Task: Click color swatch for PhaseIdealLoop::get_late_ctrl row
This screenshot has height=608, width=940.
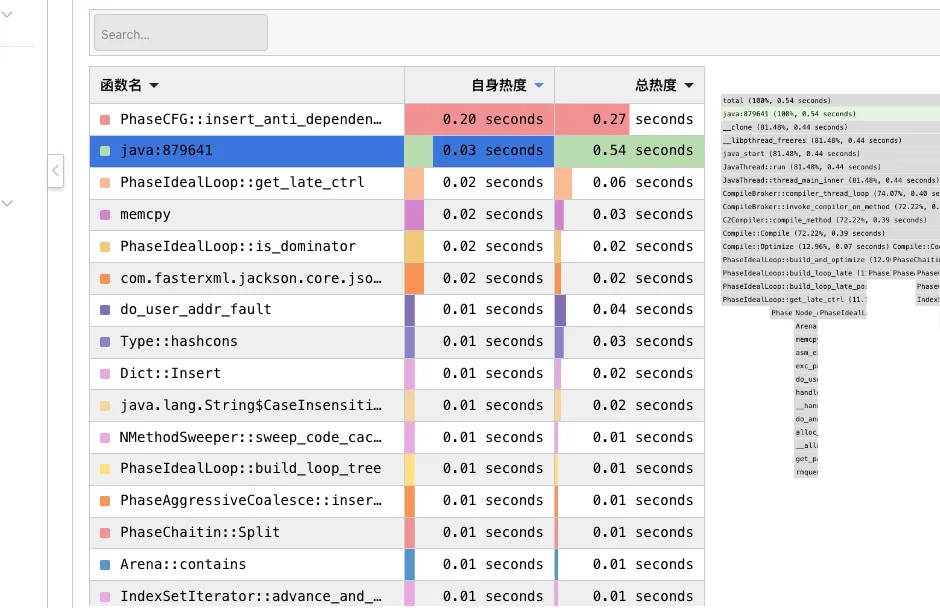Action: (x=105, y=183)
